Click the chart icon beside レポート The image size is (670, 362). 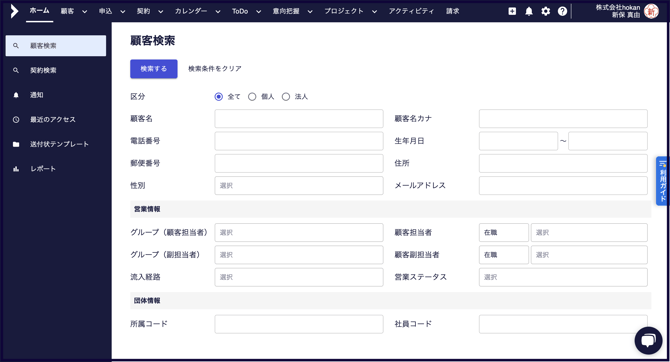tap(16, 169)
